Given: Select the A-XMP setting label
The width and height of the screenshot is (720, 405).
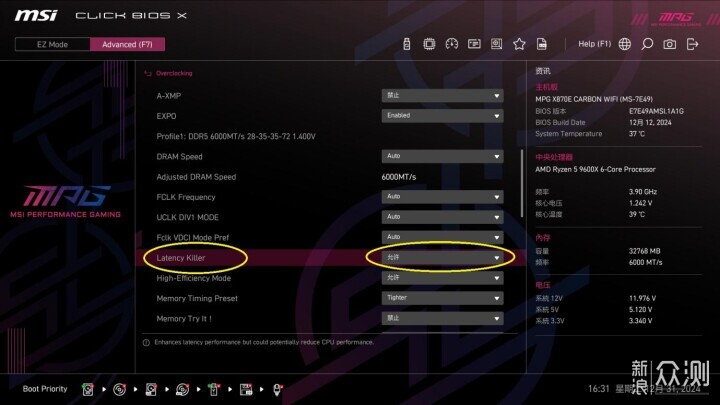Looking at the screenshot, I should pos(169,96).
